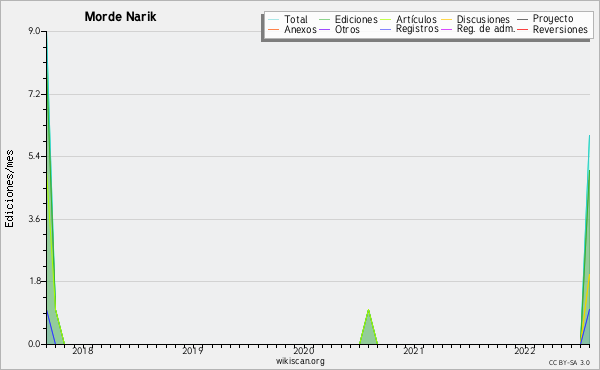Click the 2022 x-axis label
Screen dimensions: 600x370
(524, 350)
